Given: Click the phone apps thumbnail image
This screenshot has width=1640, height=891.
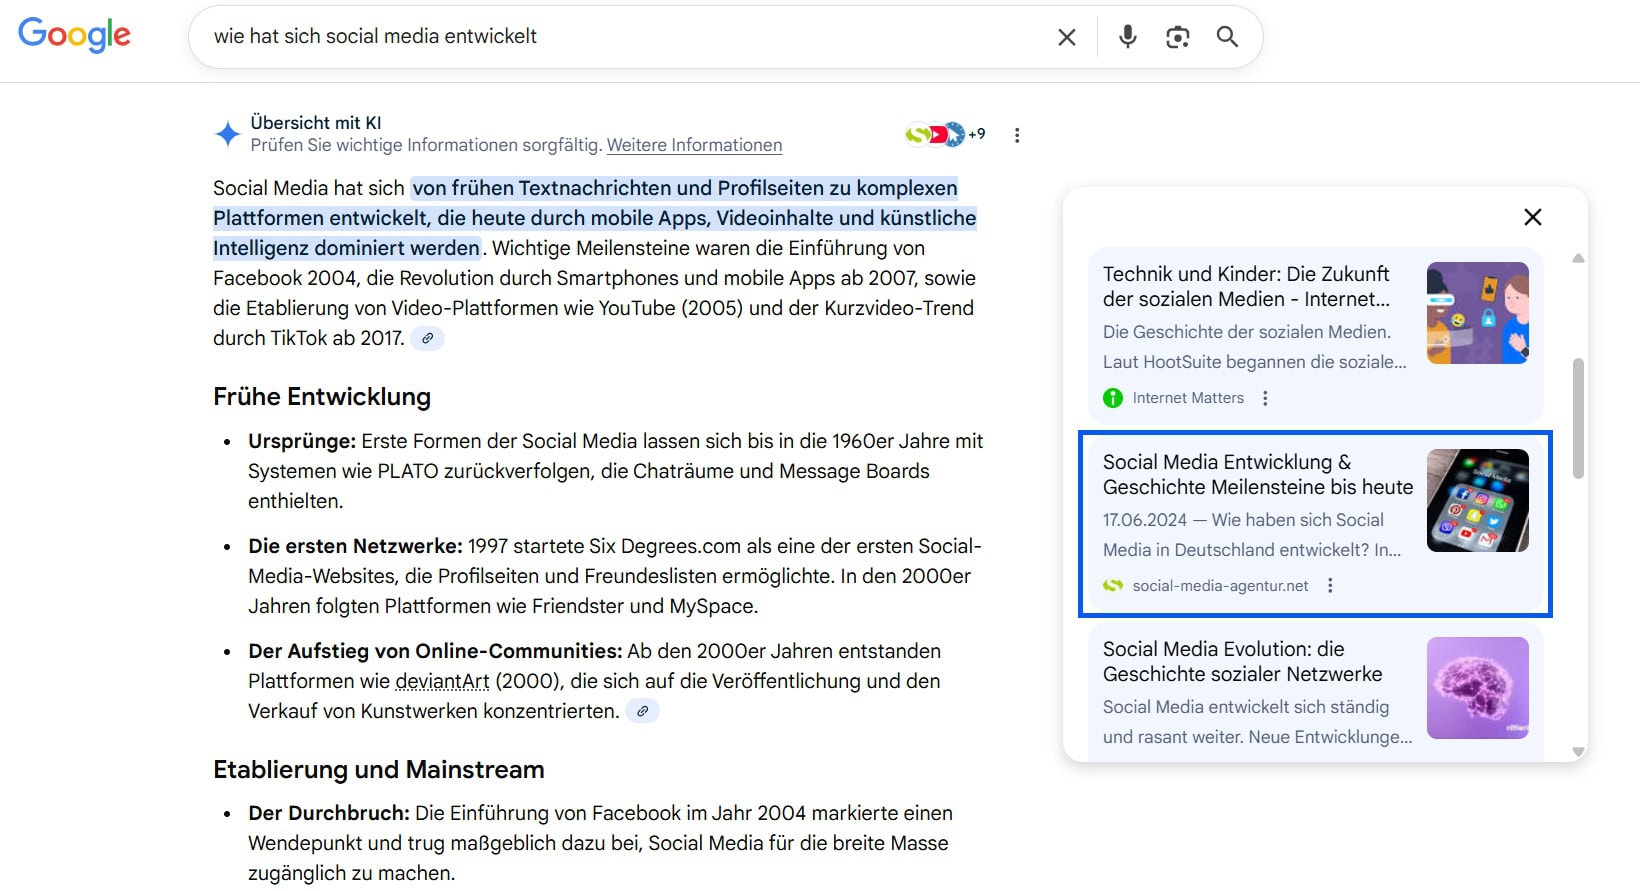Looking at the screenshot, I should [1477, 501].
